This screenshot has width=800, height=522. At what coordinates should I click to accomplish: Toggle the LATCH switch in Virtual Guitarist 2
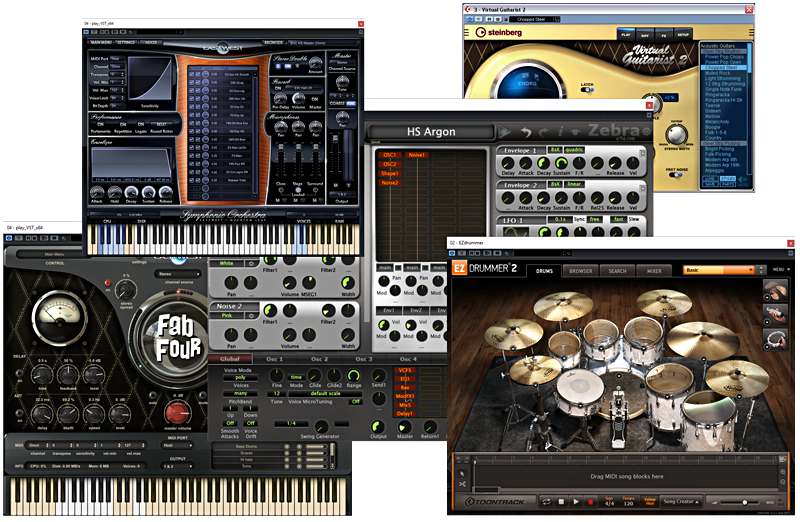click(587, 90)
